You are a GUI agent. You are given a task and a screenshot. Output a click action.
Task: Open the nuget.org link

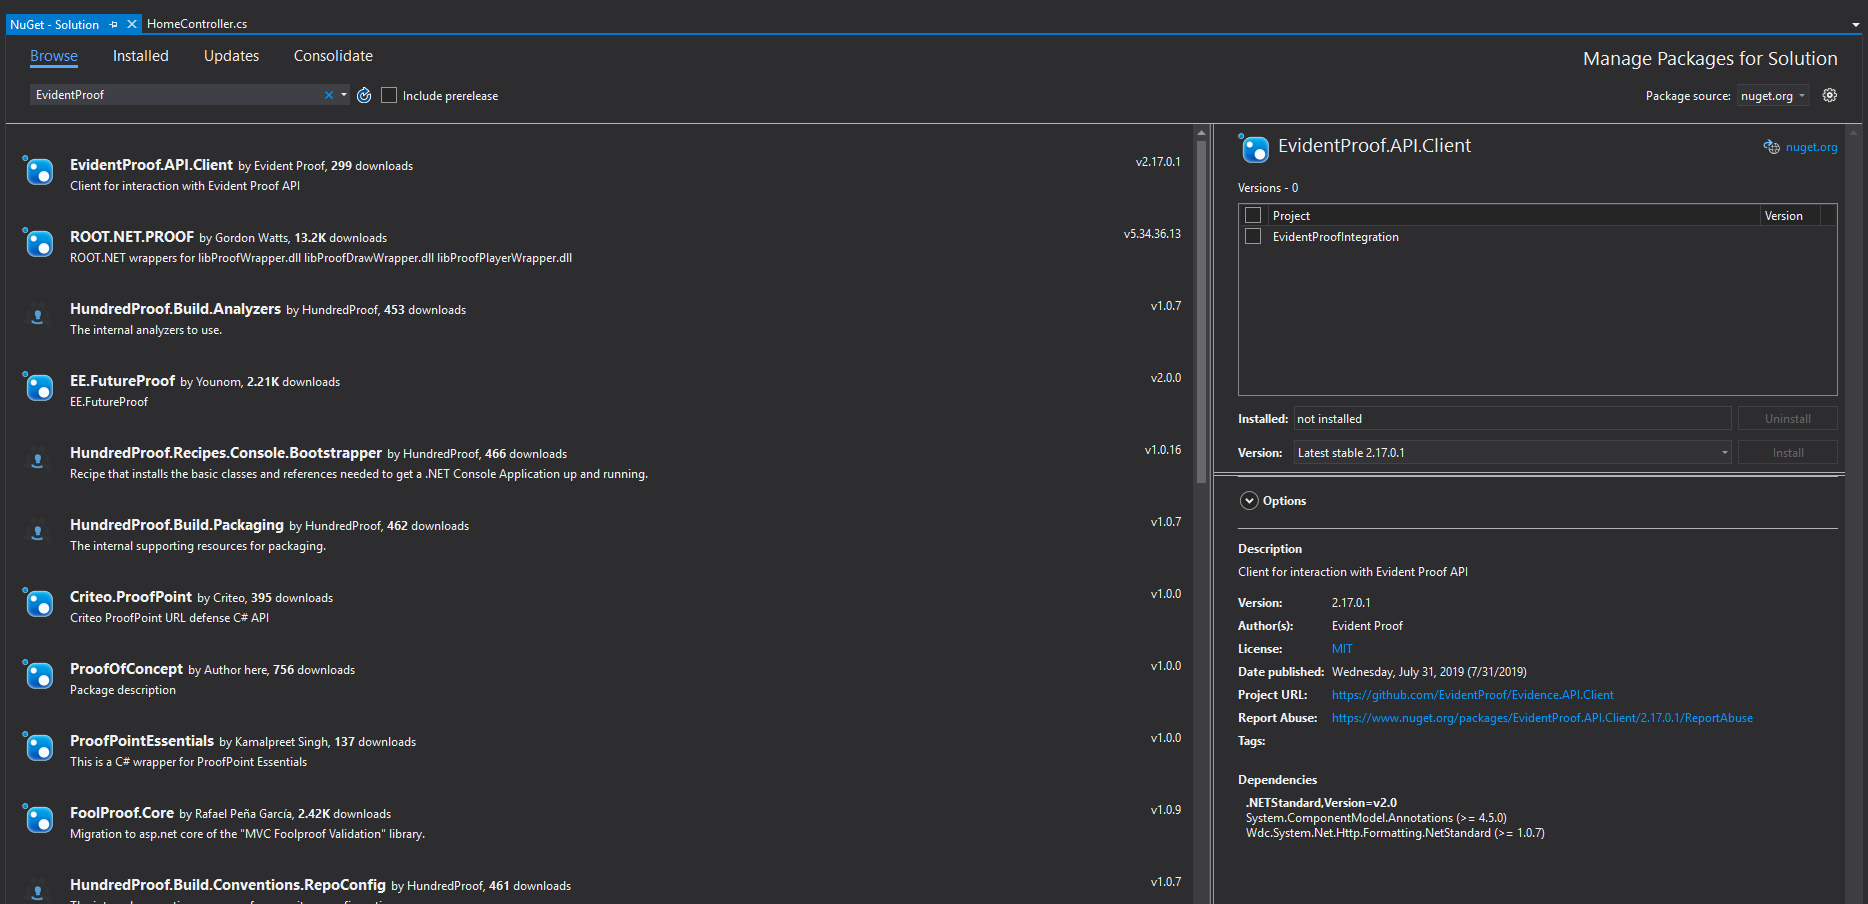coord(1811,147)
